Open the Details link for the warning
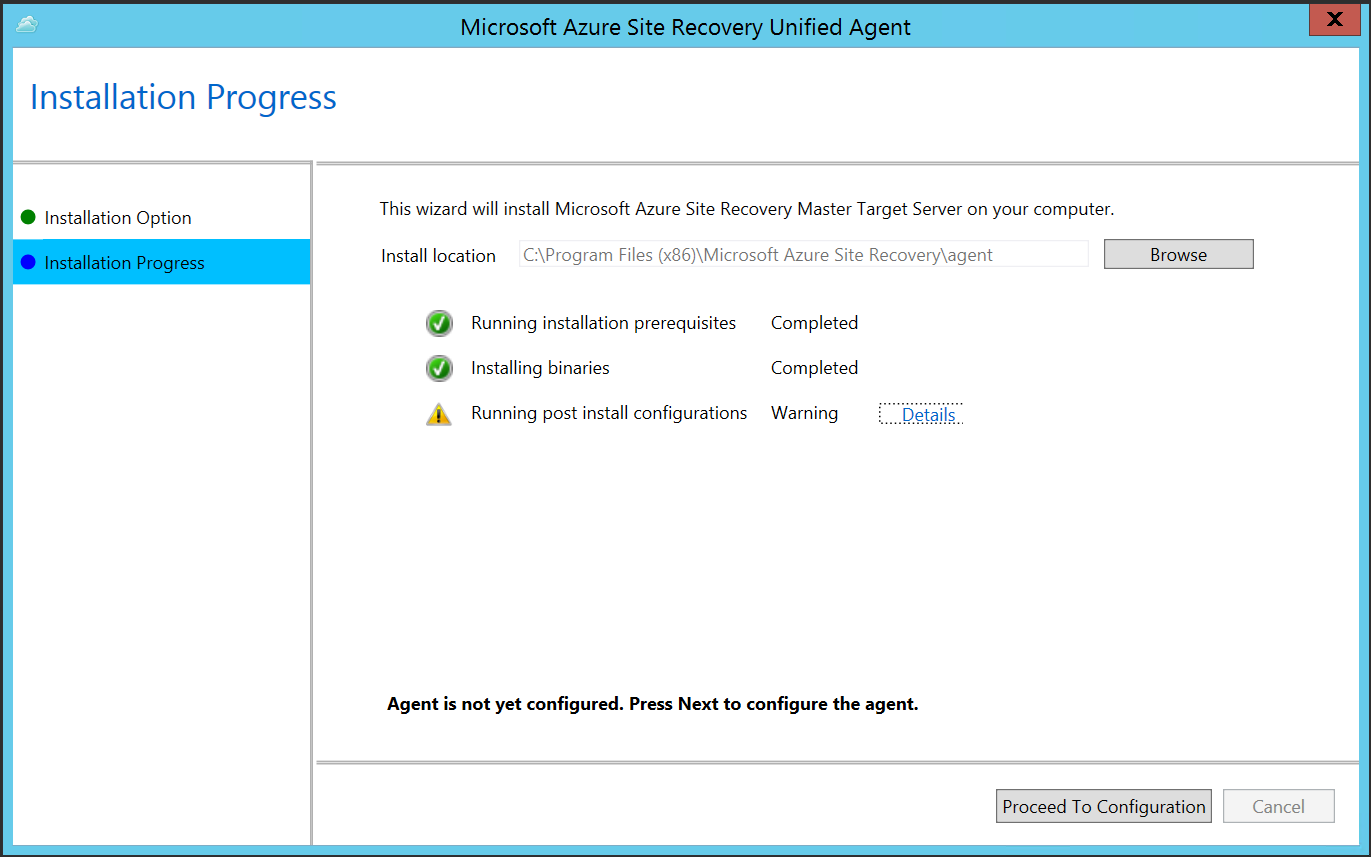 point(928,415)
